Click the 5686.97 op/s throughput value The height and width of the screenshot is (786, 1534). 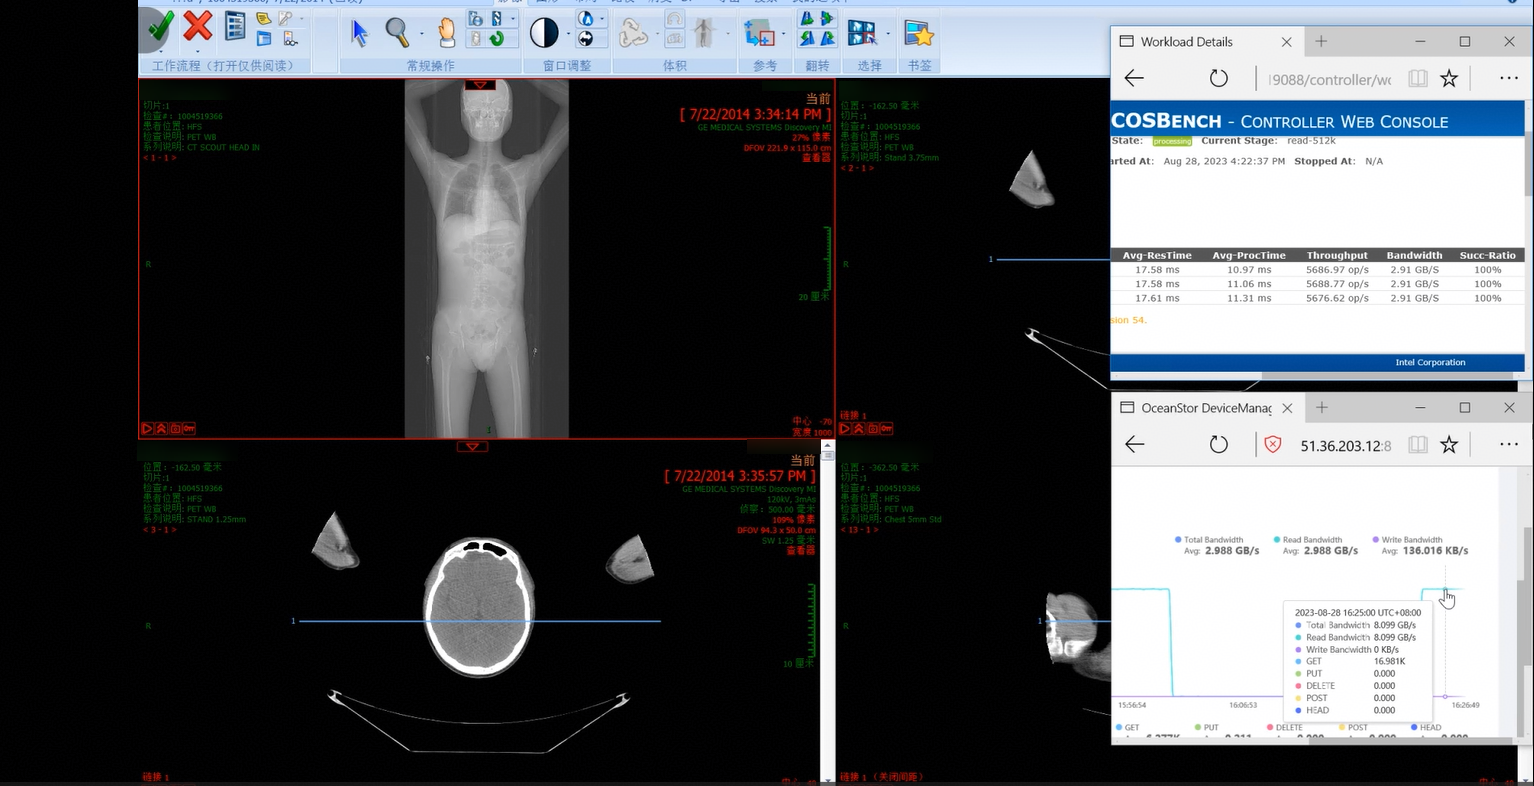point(1337,270)
